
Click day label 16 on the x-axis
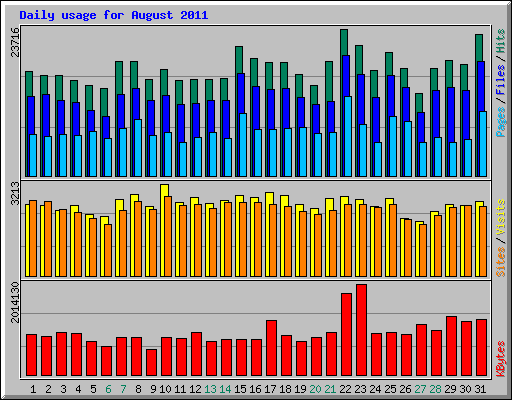coord(255,389)
